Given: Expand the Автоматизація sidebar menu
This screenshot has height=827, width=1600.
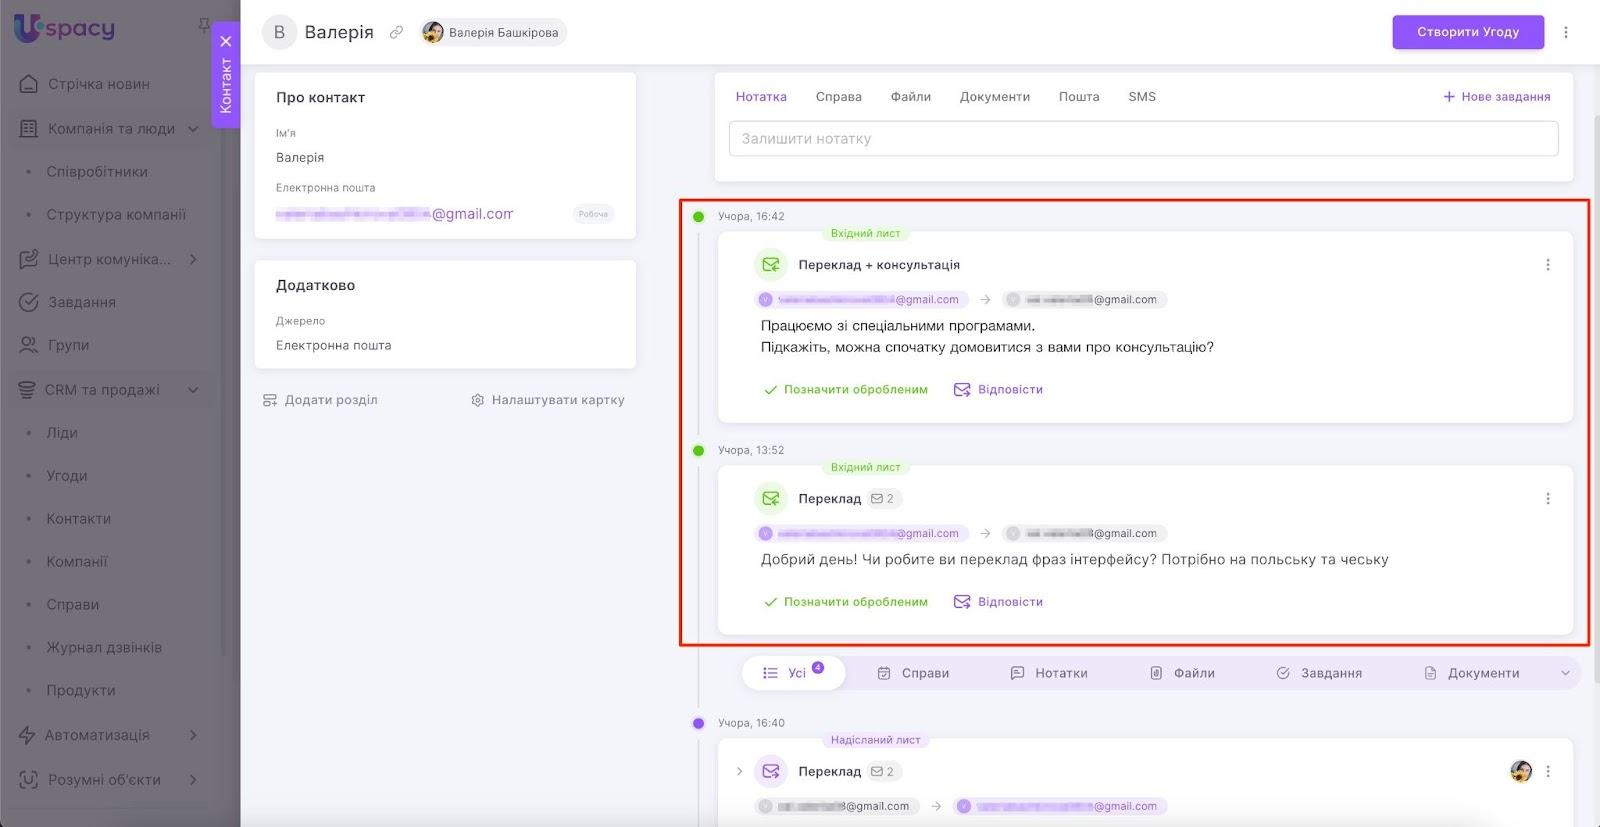Looking at the screenshot, I should (193, 735).
